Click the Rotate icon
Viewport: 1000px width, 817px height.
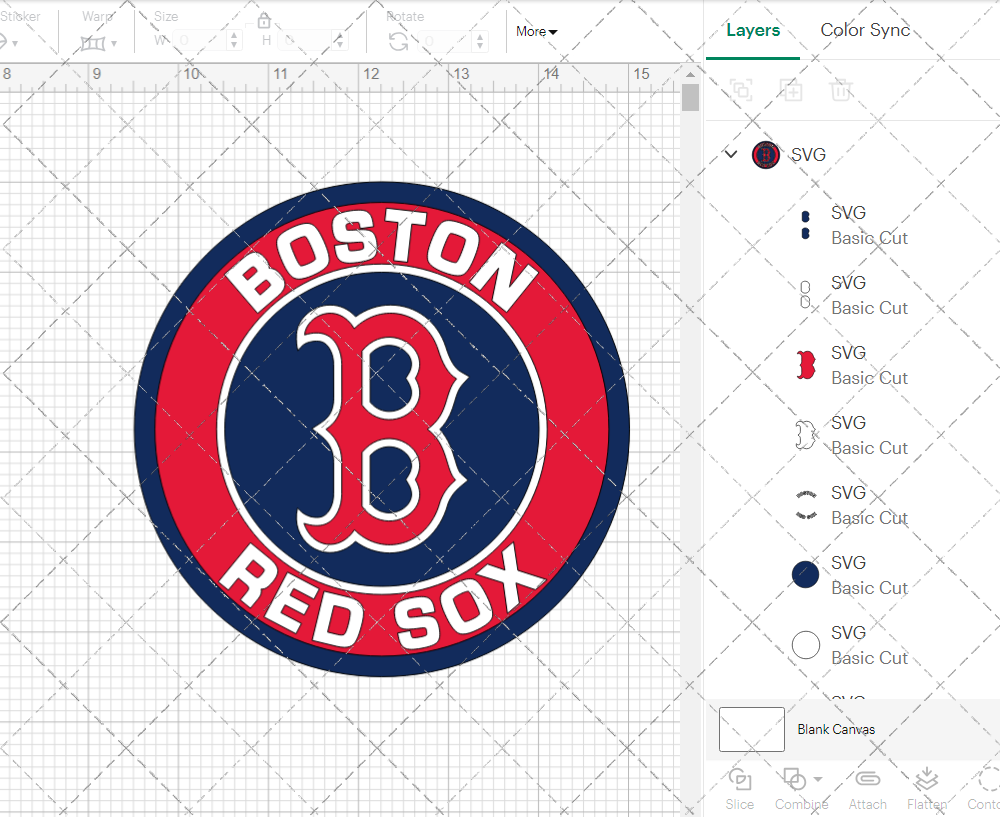coord(399,42)
